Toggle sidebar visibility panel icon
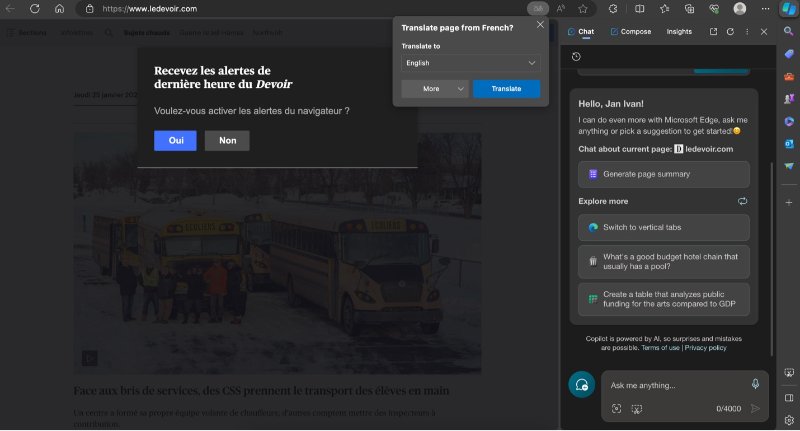This screenshot has height=431, width=800. (789, 398)
